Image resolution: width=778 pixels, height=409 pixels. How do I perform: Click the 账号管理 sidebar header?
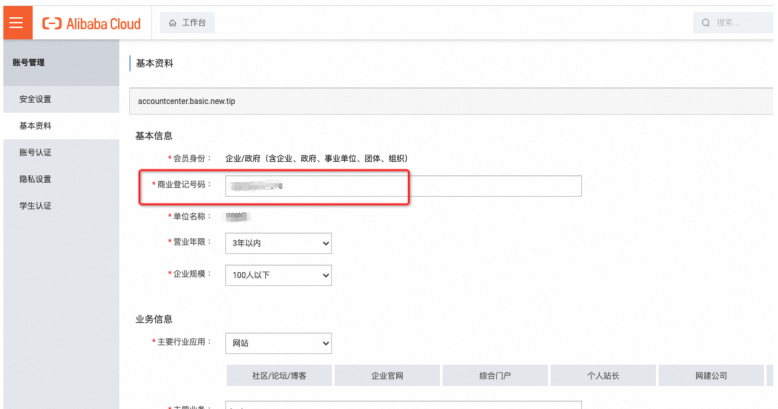click(61, 63)
